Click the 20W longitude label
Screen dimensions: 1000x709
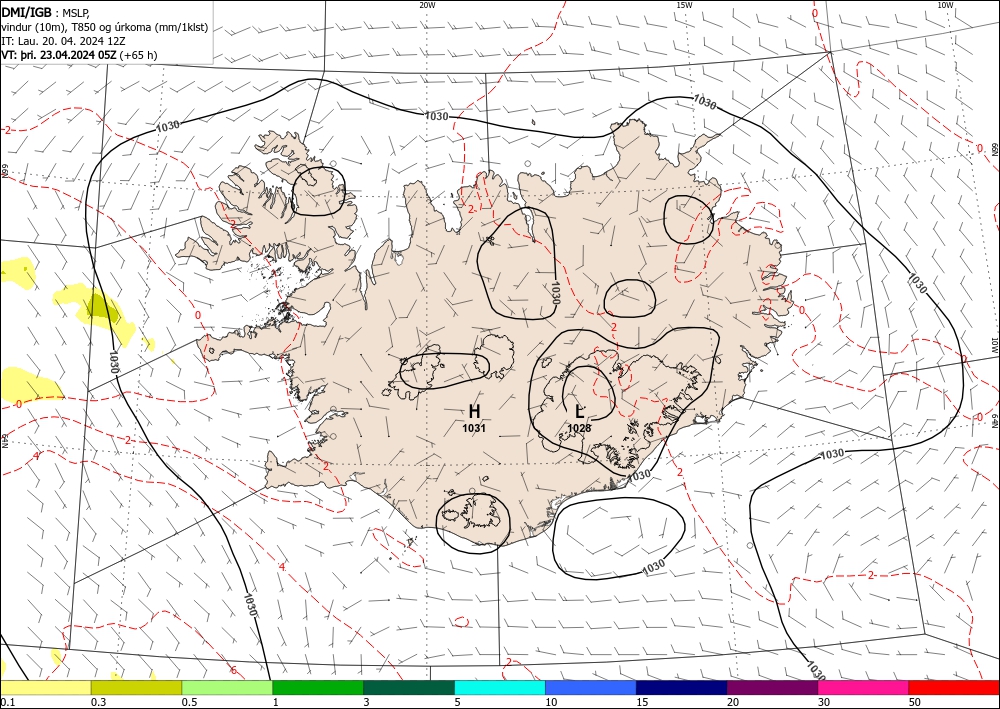coord(427,5)
